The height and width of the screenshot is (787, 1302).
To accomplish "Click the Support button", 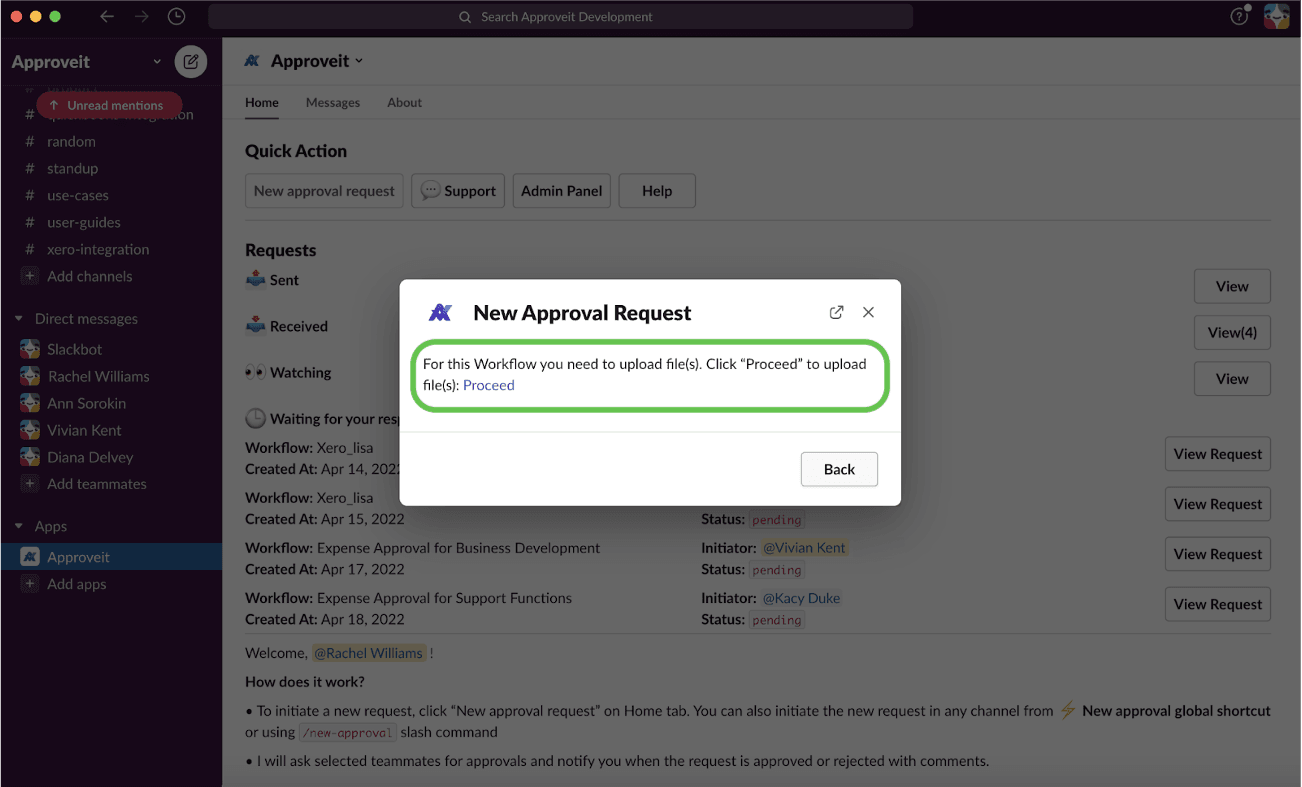I will tap(458, 191).
